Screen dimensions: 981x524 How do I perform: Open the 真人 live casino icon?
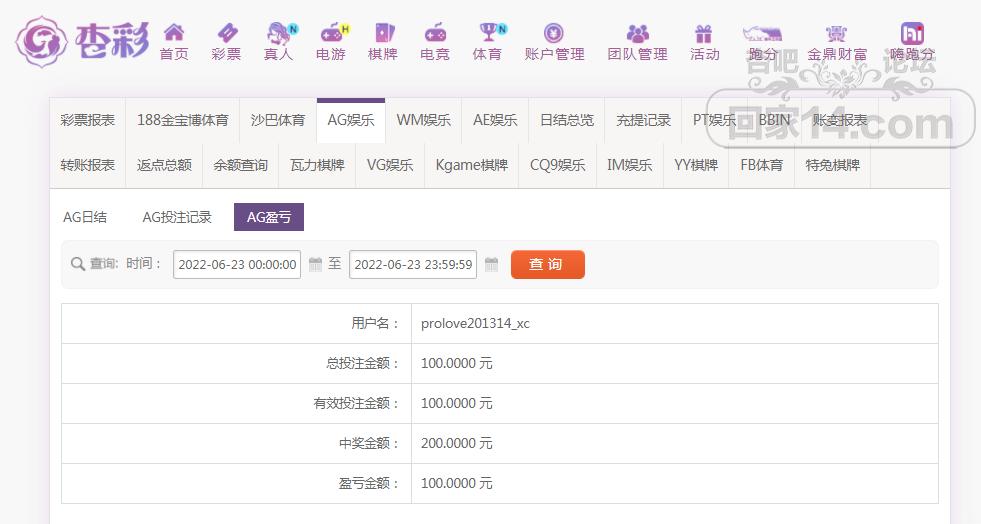tap(280, 33)
